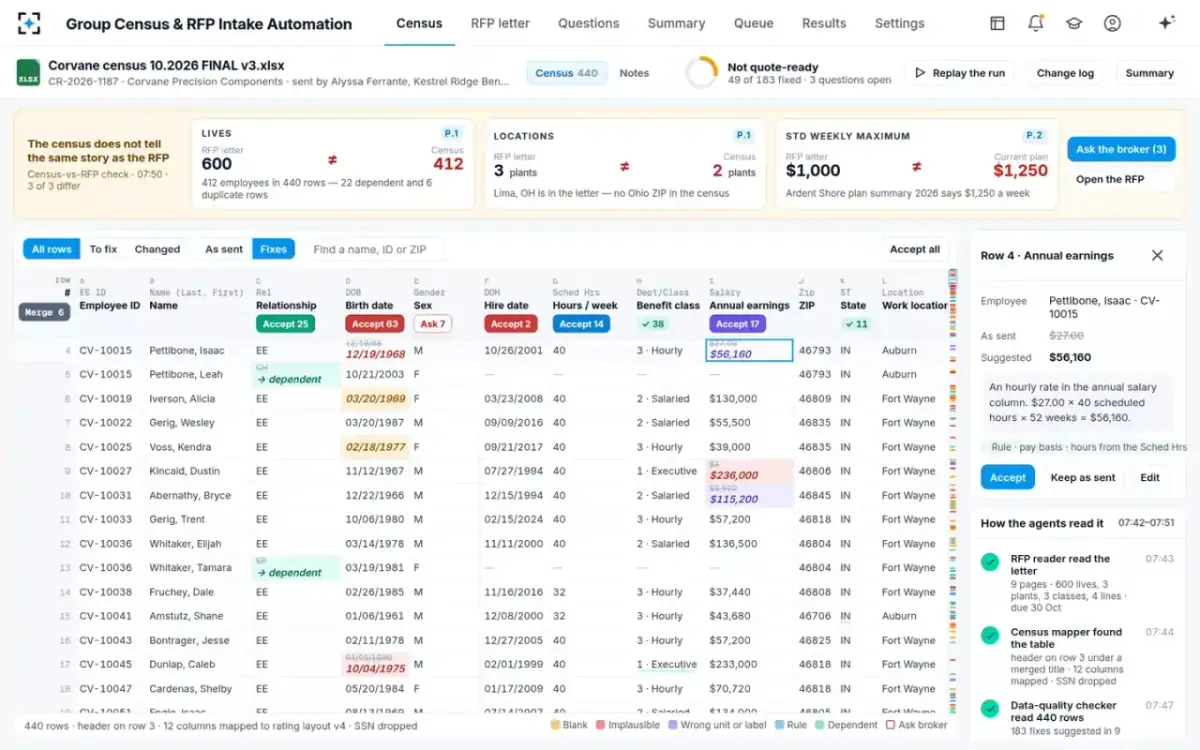Image resolution: width=1200 pixels, height=750 pixels.
Task: Select the To fix filter
Action: [x=103, y=249]
